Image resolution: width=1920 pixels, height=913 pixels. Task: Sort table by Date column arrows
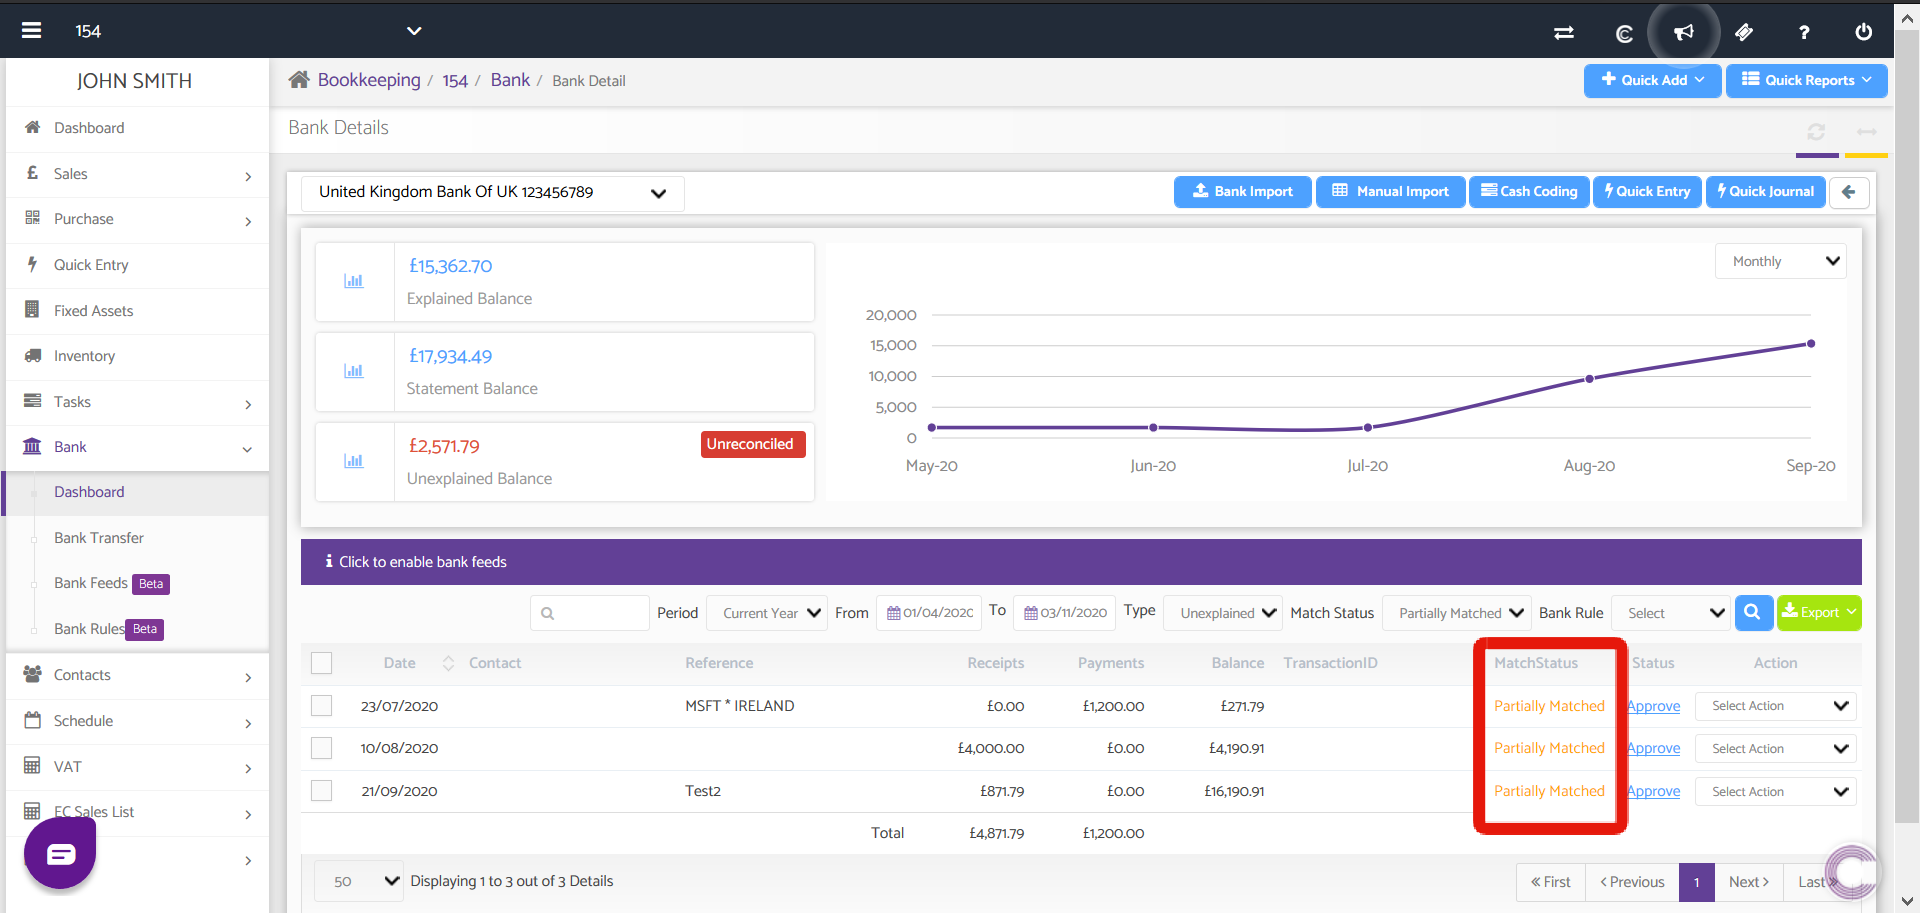tap(448, 663)
